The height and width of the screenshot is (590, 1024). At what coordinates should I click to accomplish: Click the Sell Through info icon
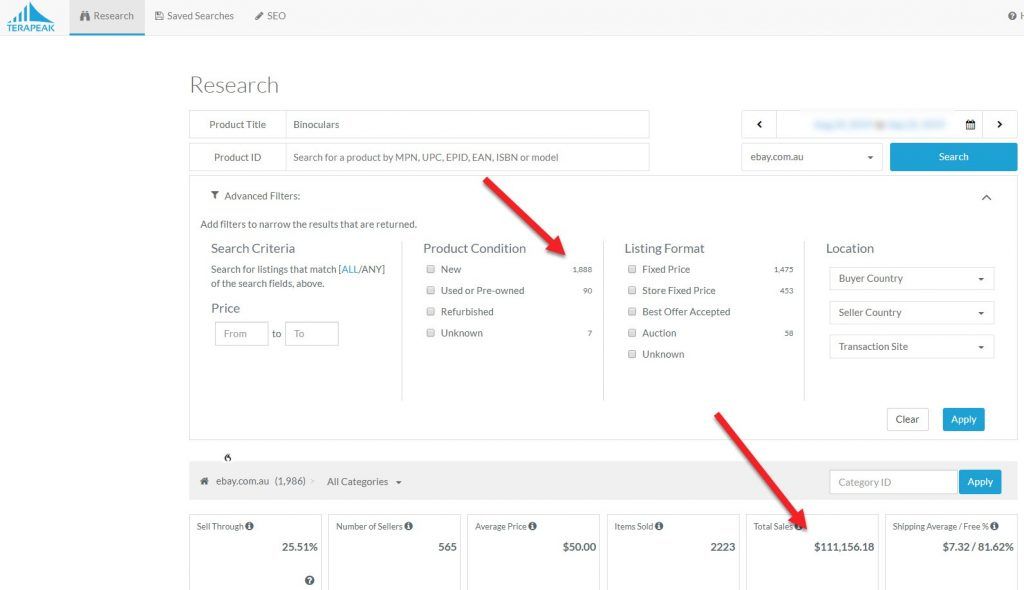click(249, 526)
